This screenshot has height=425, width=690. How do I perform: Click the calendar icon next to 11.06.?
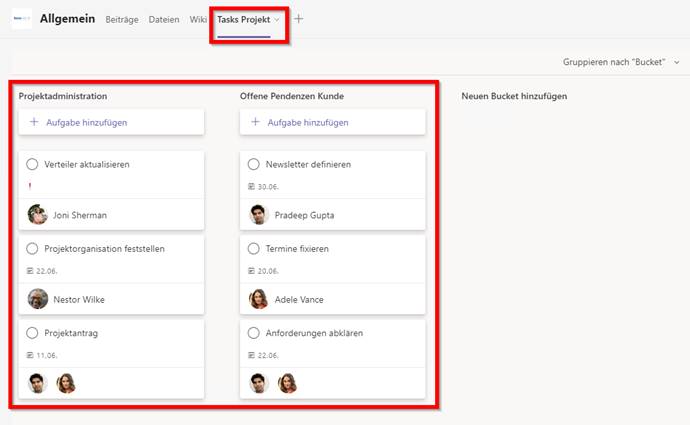click(30, 355)
